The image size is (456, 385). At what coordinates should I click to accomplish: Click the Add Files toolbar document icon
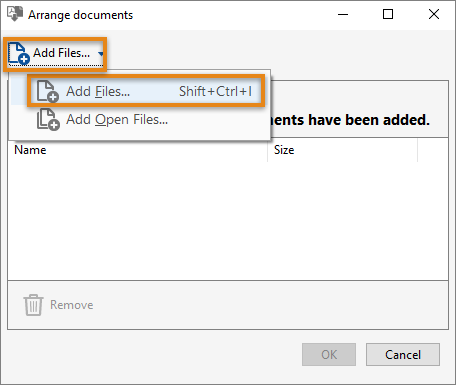[x=19, y=53]
